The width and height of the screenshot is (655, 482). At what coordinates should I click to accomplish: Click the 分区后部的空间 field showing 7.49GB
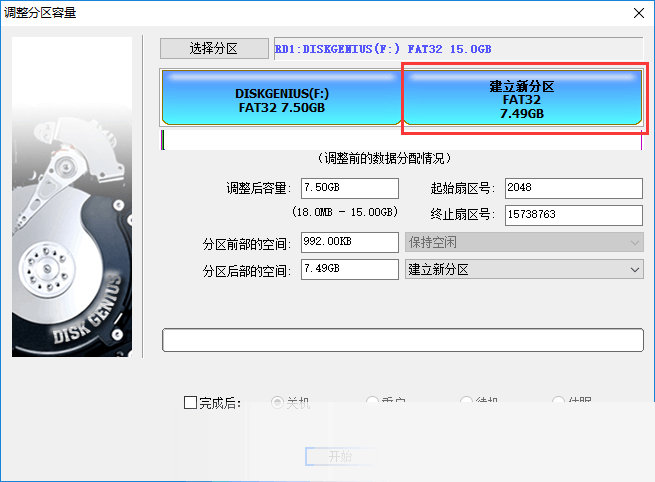350,269
